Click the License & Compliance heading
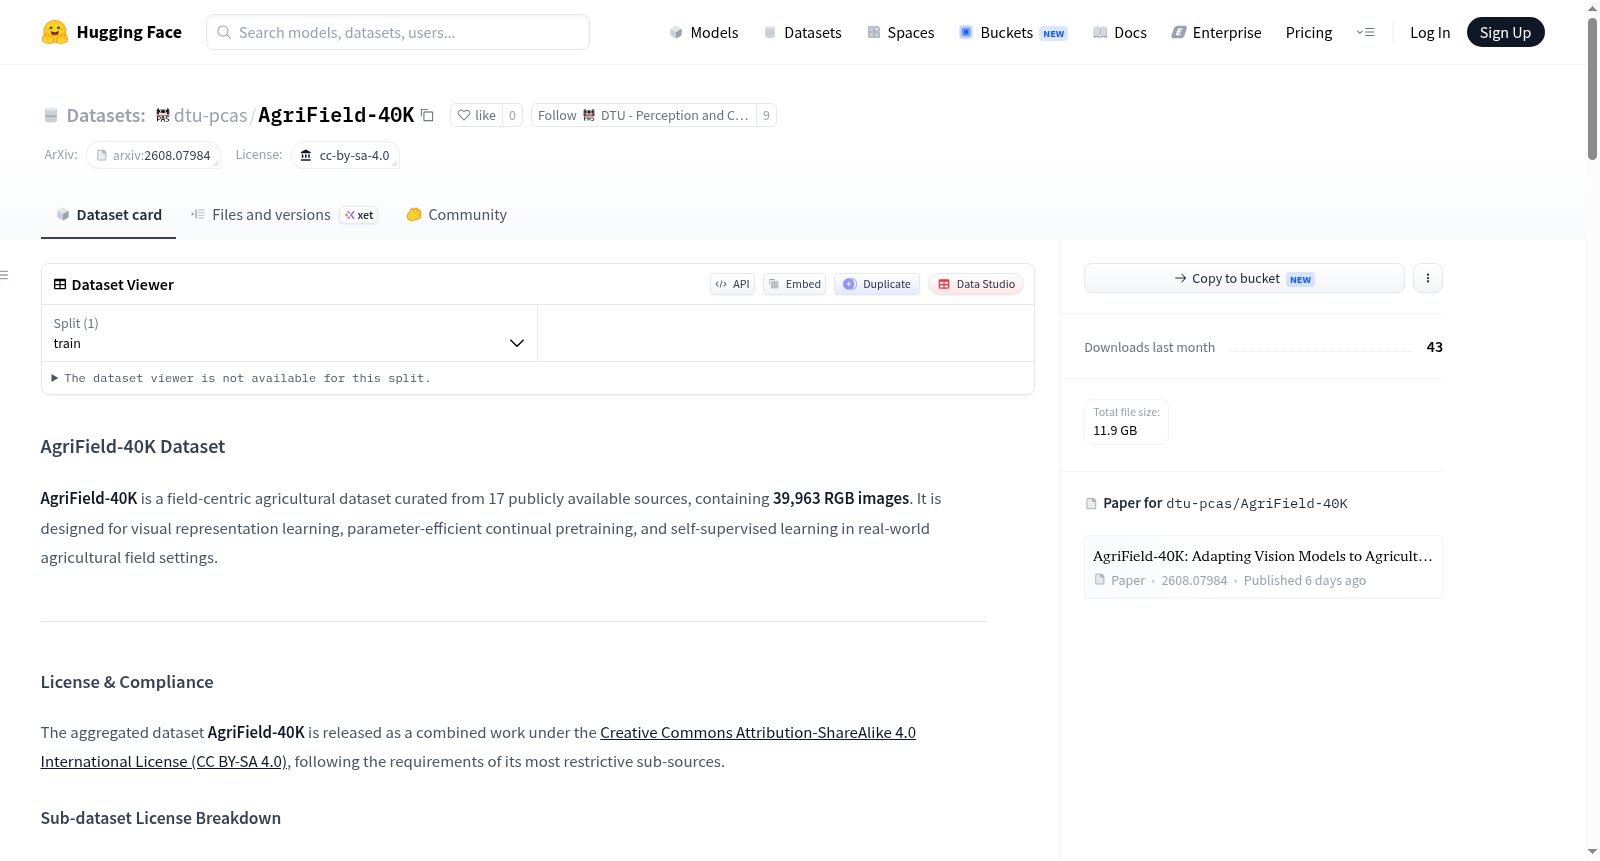 point(127,682)
